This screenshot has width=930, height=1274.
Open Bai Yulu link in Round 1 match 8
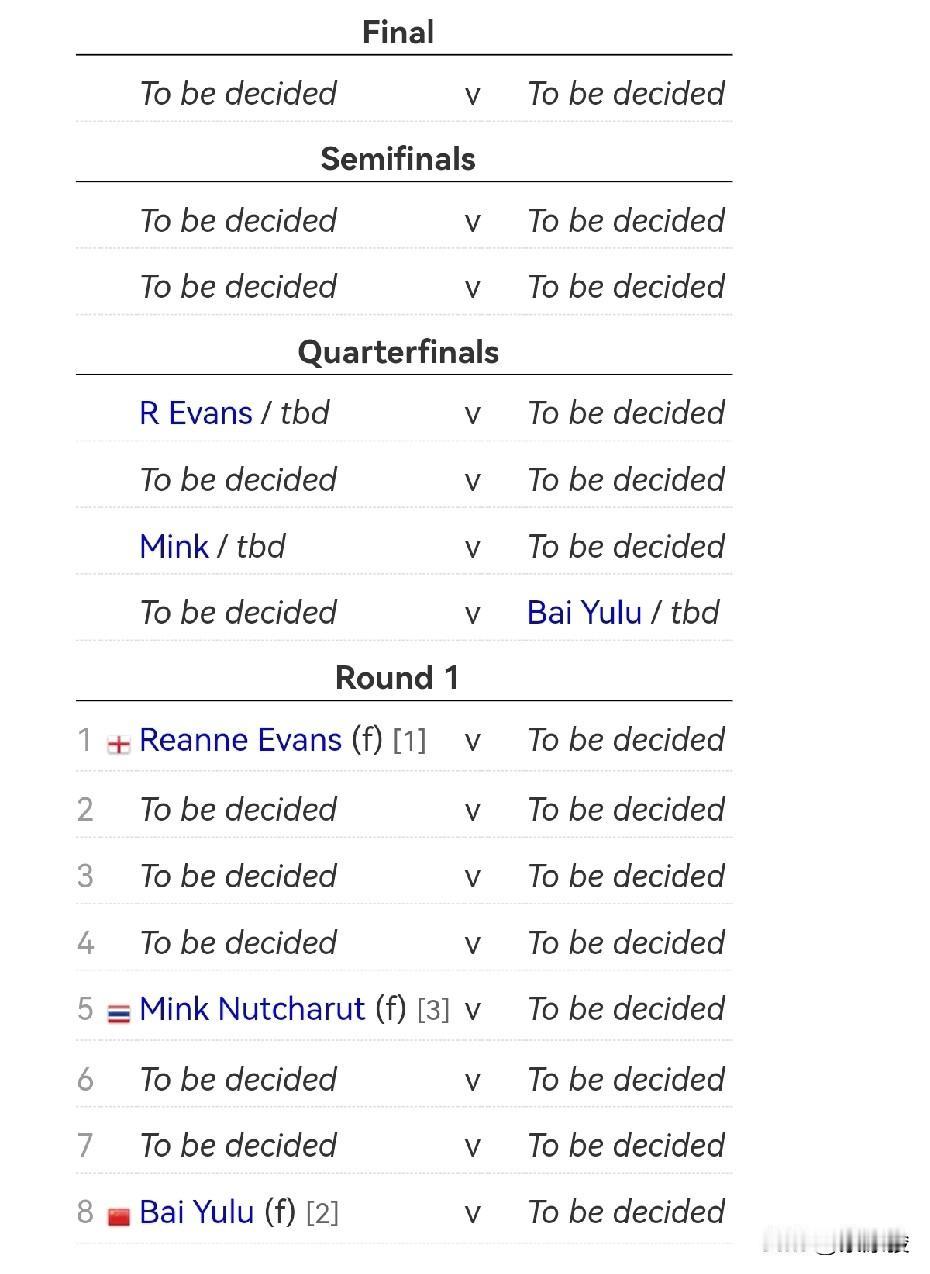pyautogui.click(x=197, y=1212)
